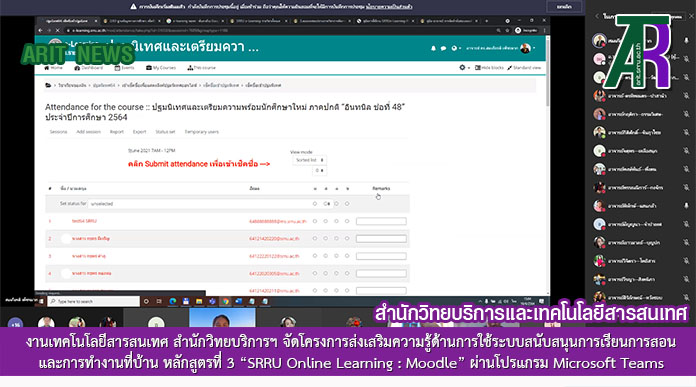Click test54 SRRU student name link
This screenshot has height=387, width=696.
tap(84, 221)
